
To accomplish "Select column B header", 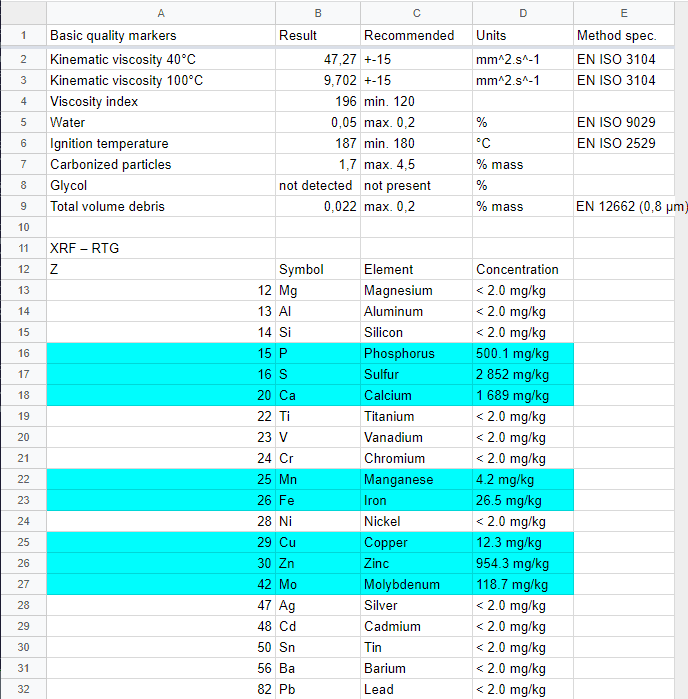I will click(318, 13).
